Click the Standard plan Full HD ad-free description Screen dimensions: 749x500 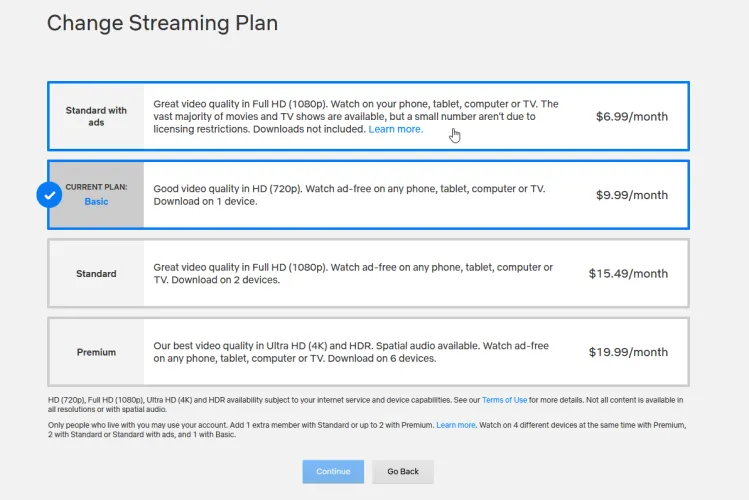(x=352, y=274)
